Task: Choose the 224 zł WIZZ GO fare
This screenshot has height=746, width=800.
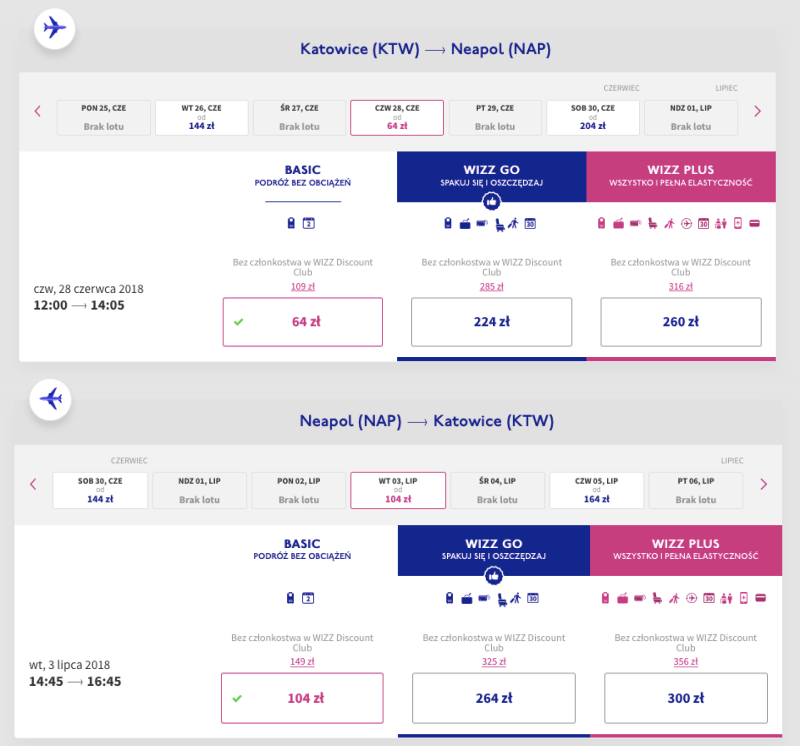Action: [x=491, y=322]
